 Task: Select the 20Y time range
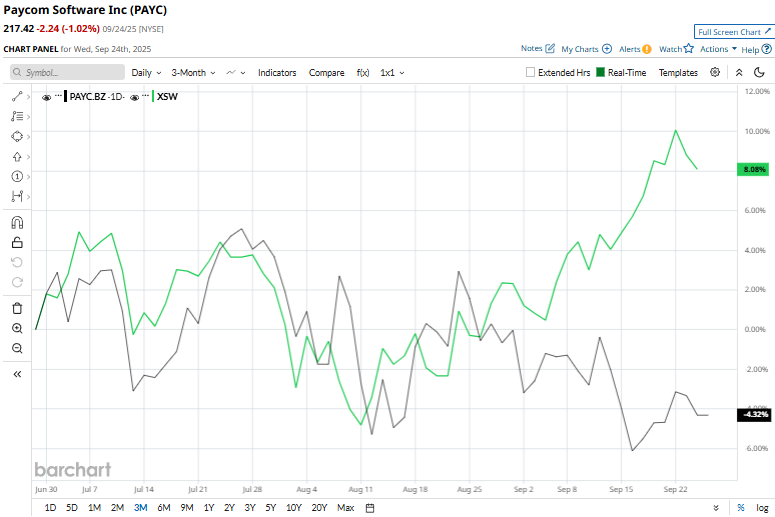(x=319, y=508)
